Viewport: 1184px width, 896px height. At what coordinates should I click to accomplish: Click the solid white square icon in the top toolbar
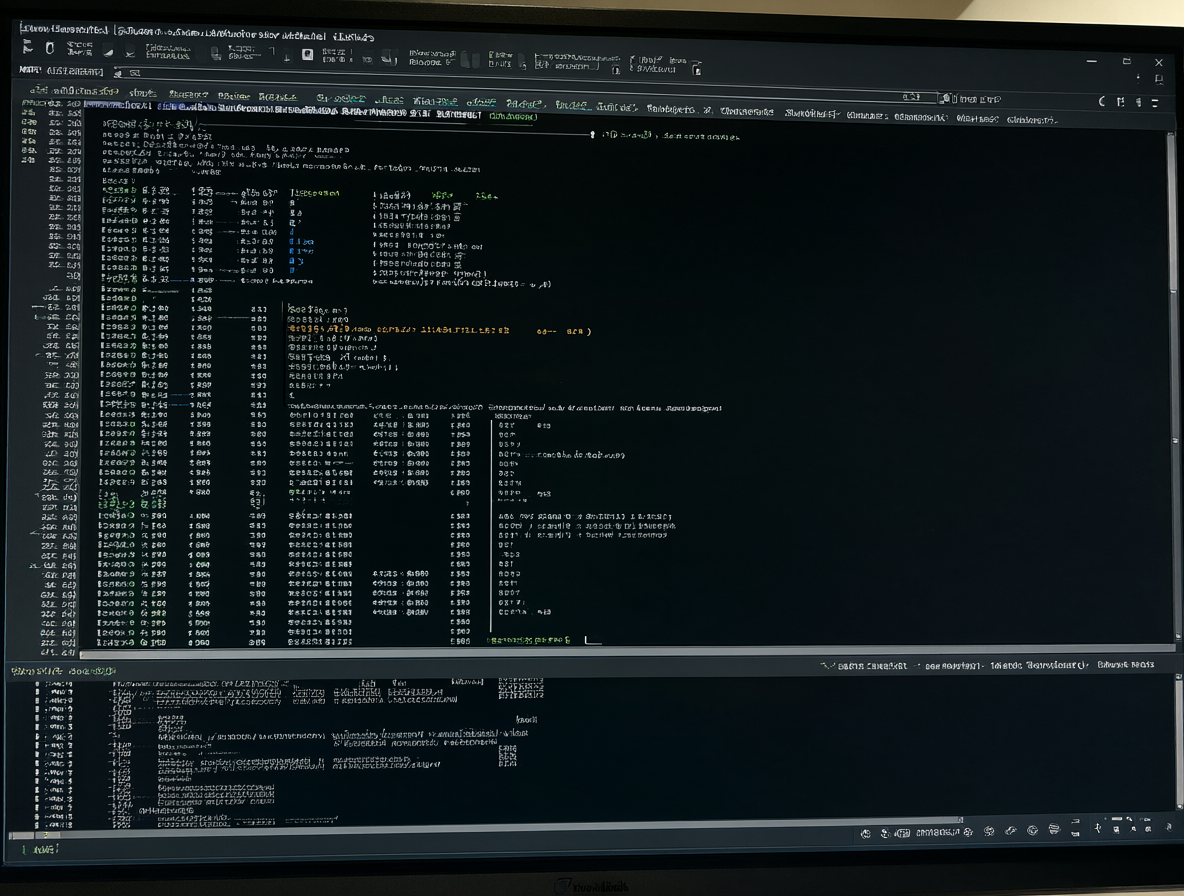coord(307,54)
